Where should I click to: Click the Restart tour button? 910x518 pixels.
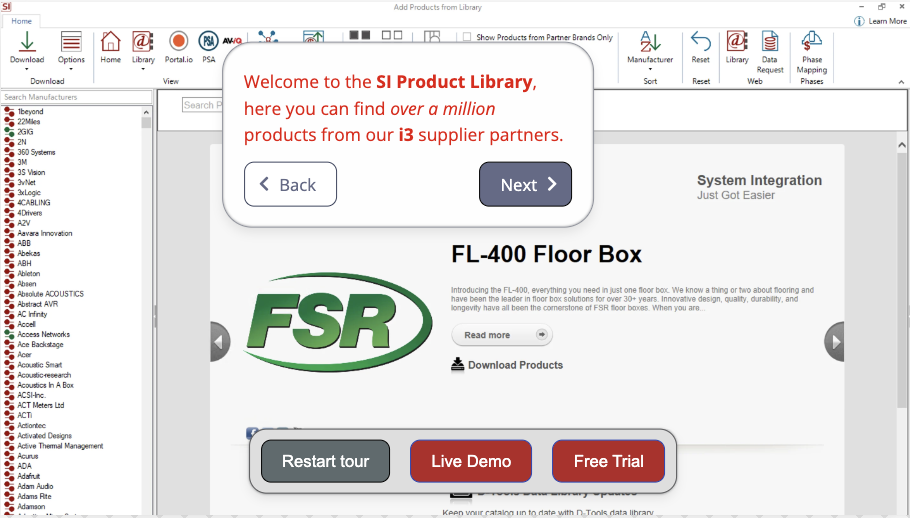pos(326,461)
